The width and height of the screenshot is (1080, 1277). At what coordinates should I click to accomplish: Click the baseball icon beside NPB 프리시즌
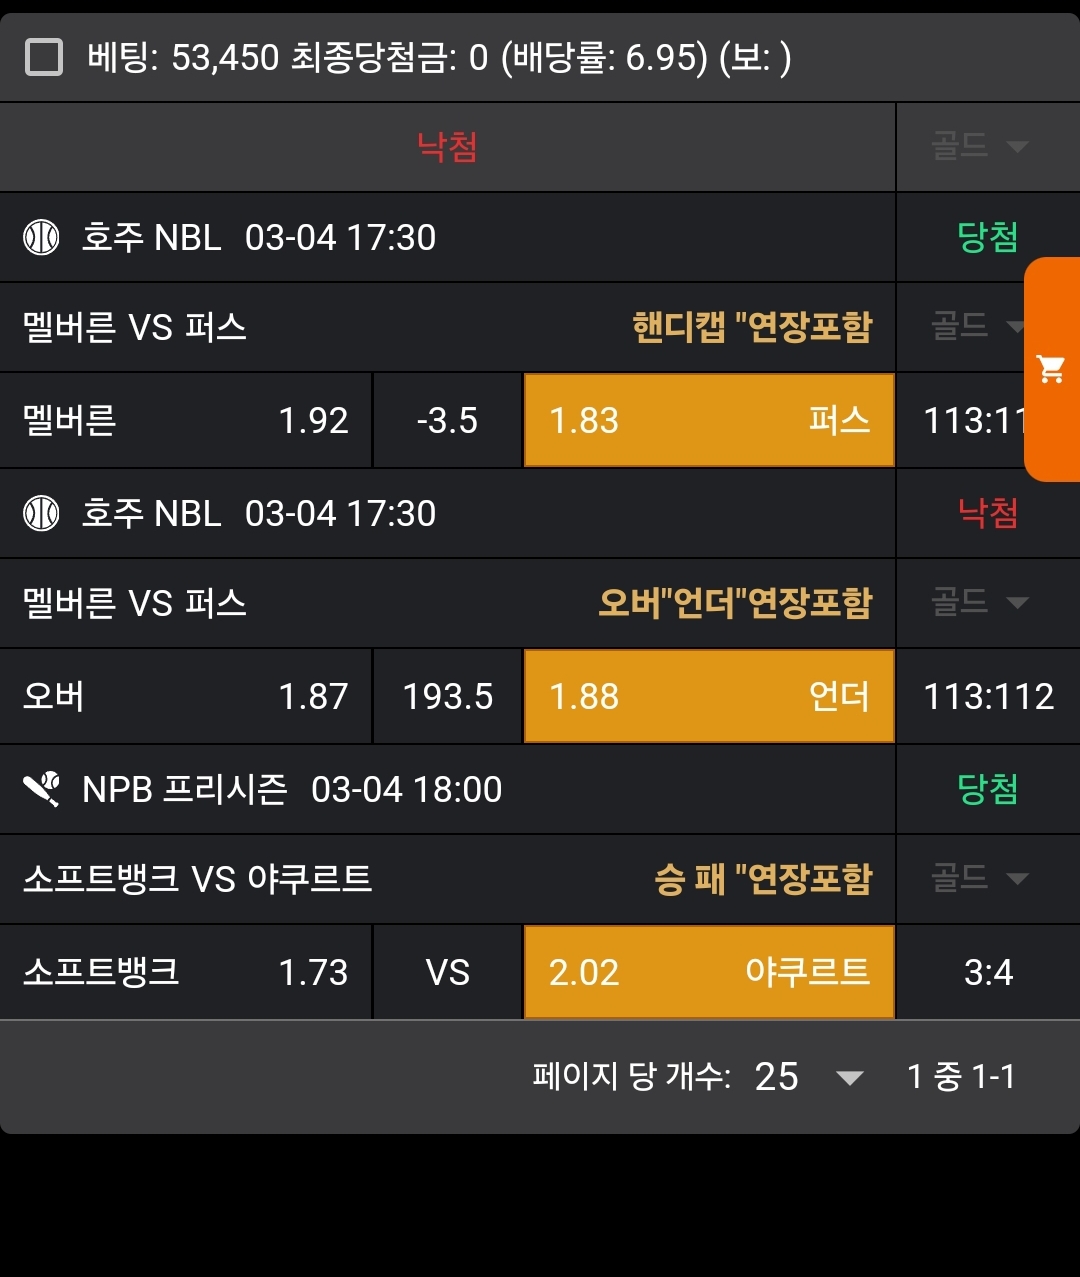42,790
